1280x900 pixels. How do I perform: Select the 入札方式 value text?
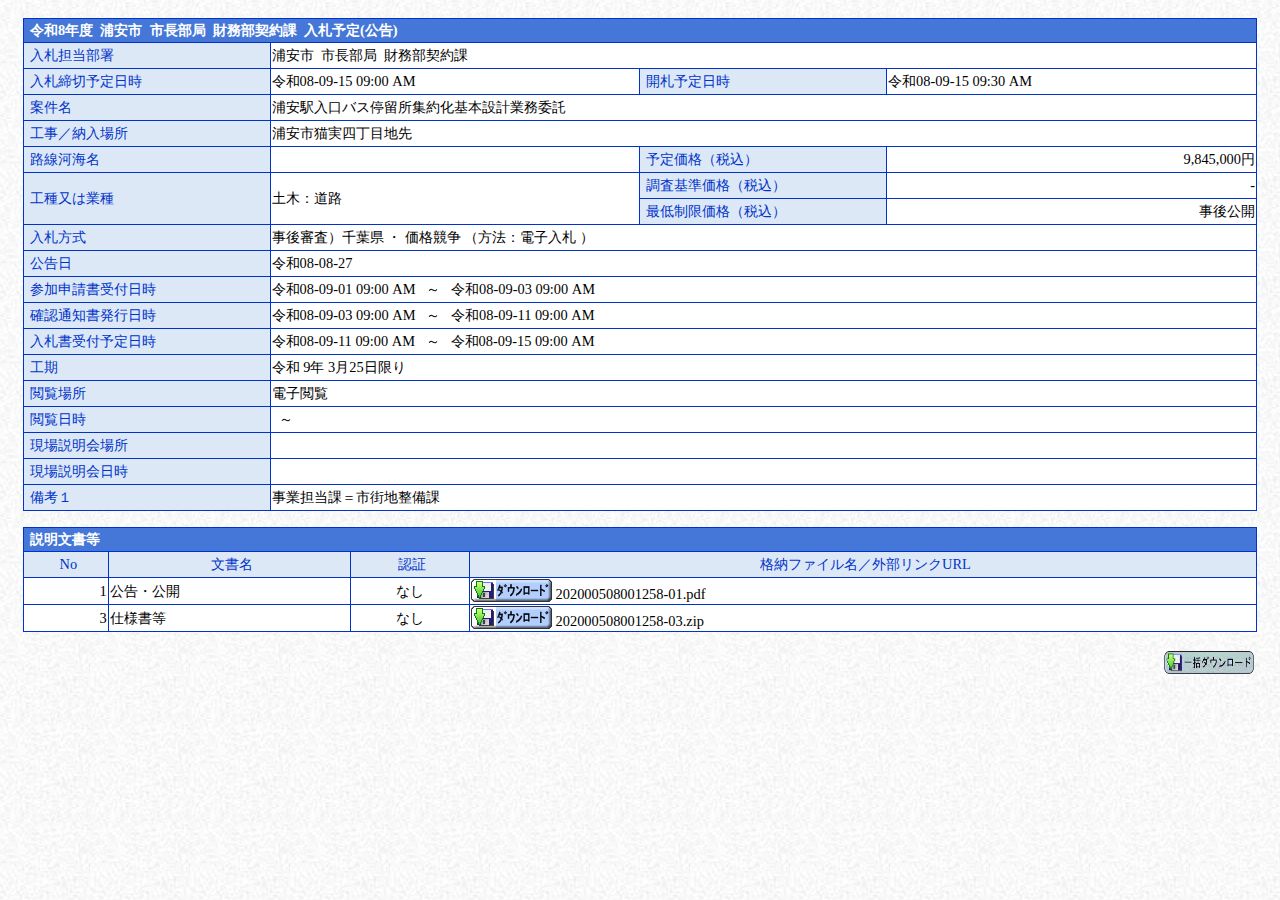tap(430, 237)
